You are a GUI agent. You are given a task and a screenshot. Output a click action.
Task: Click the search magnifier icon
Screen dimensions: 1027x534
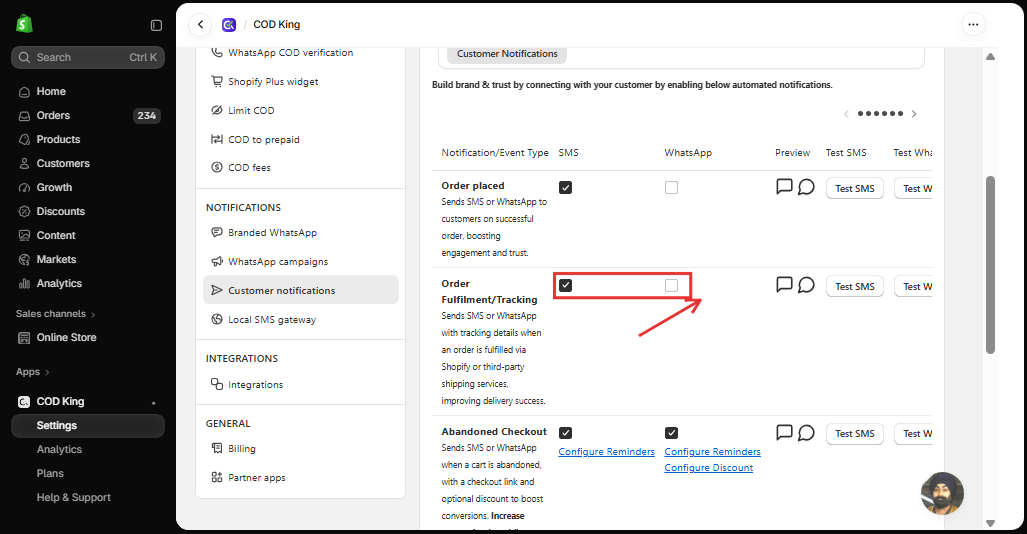click(x=24, y=58)
